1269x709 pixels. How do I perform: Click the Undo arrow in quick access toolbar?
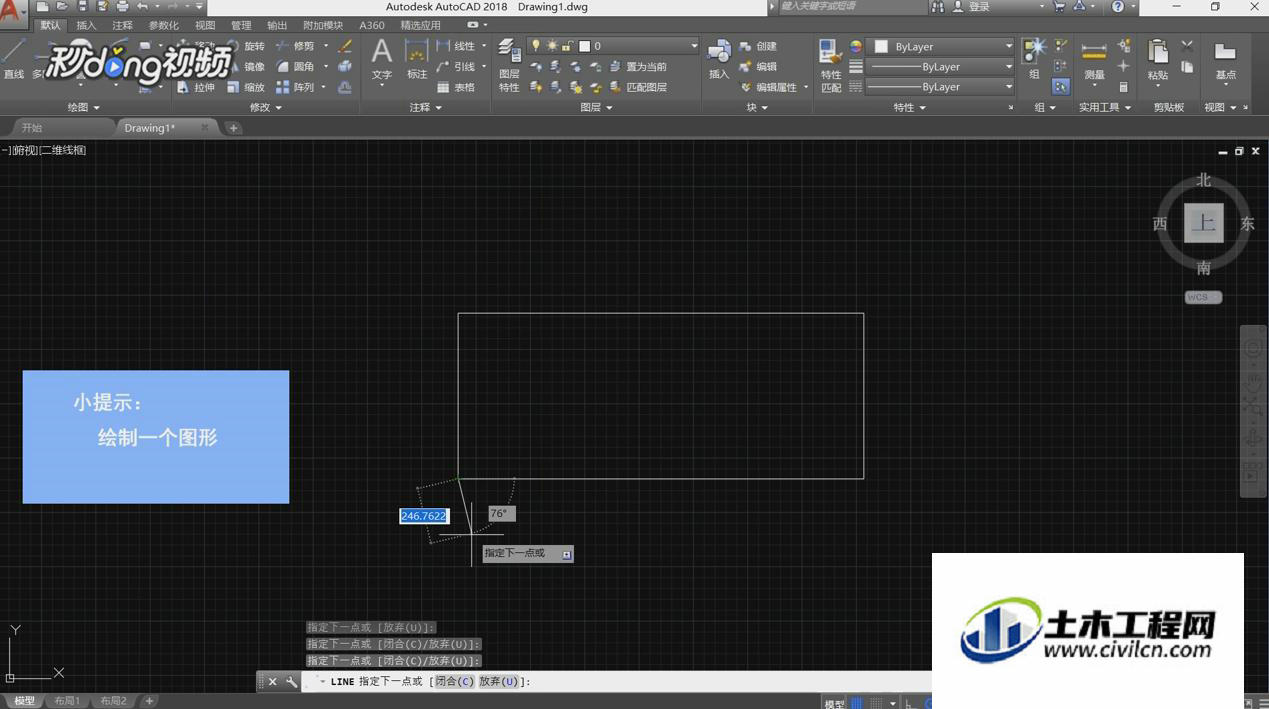[x=142, y=7]
